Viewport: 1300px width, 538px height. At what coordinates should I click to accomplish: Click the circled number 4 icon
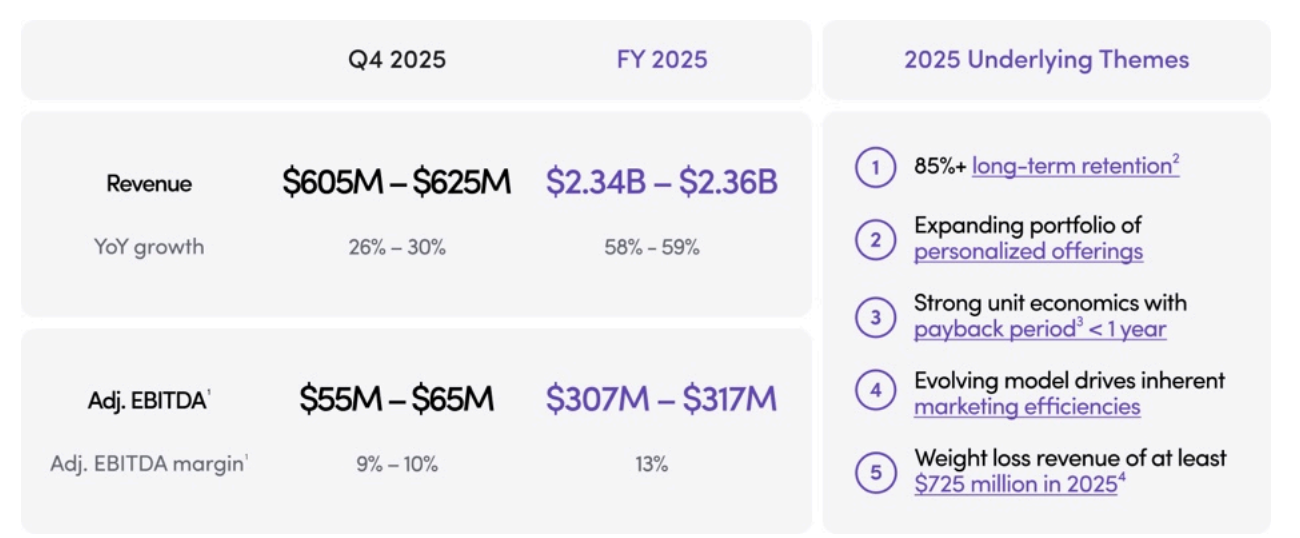[x=875, y=392]
